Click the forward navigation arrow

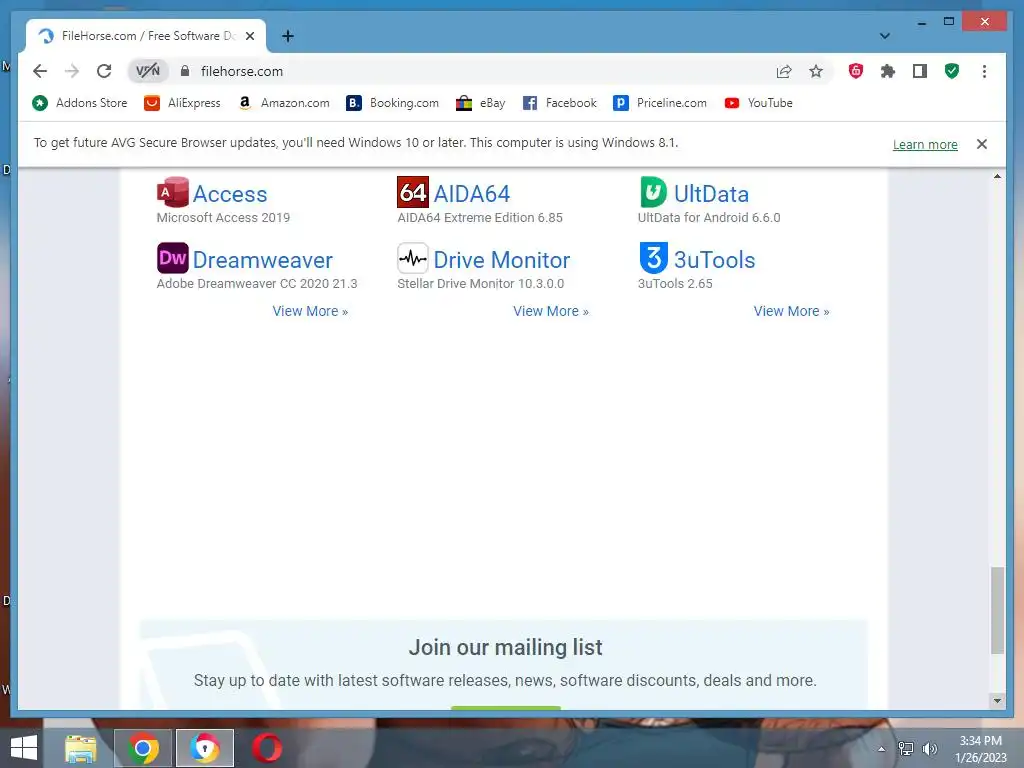coord(72,71)
